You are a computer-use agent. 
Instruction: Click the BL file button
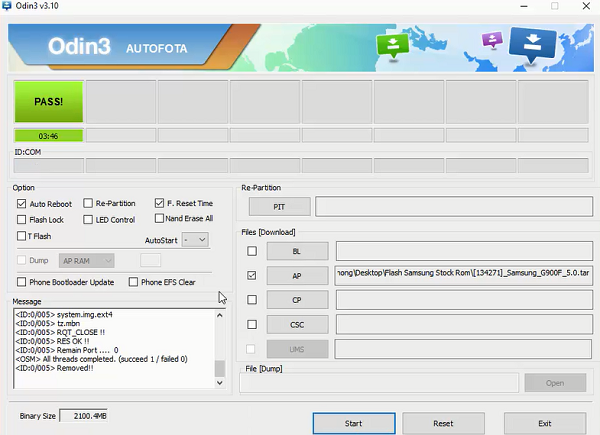[x=297, y=251]
